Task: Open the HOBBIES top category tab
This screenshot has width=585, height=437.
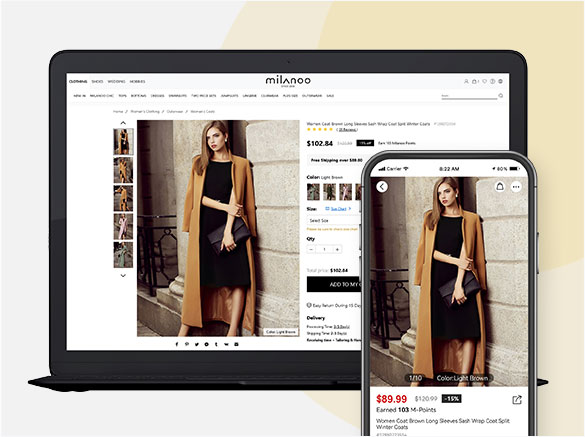Action: [137, 81]
